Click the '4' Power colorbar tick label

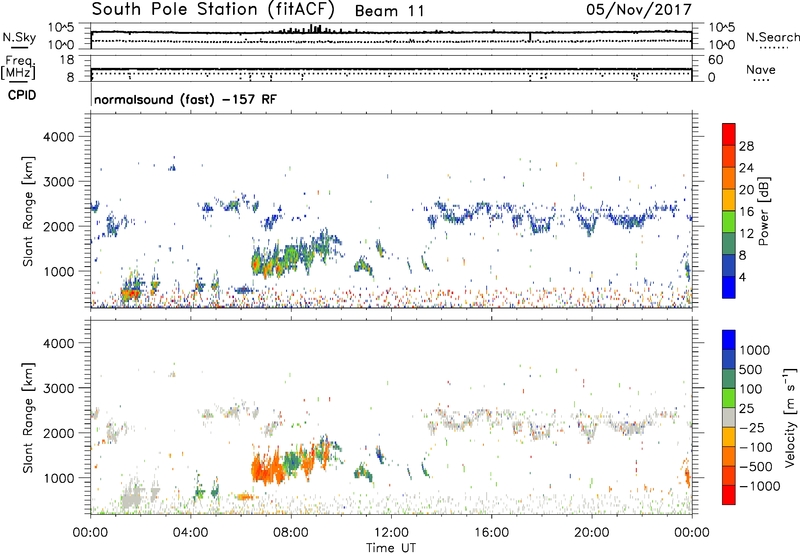[742, 277]
